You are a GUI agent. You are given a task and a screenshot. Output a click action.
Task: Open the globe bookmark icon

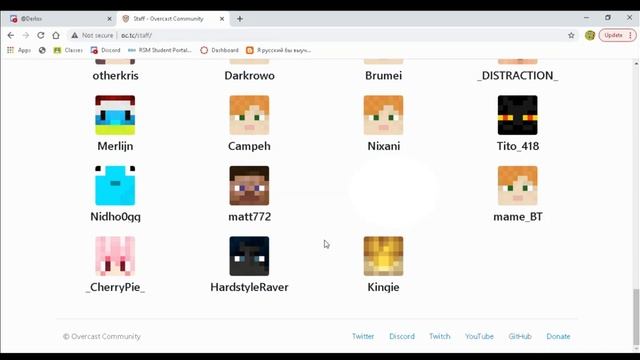click(42, 50)
